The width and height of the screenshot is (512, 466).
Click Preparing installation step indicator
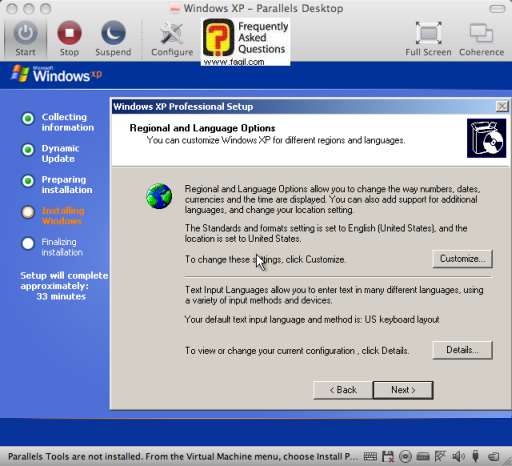pyautogui.click(x=28, y=181)
